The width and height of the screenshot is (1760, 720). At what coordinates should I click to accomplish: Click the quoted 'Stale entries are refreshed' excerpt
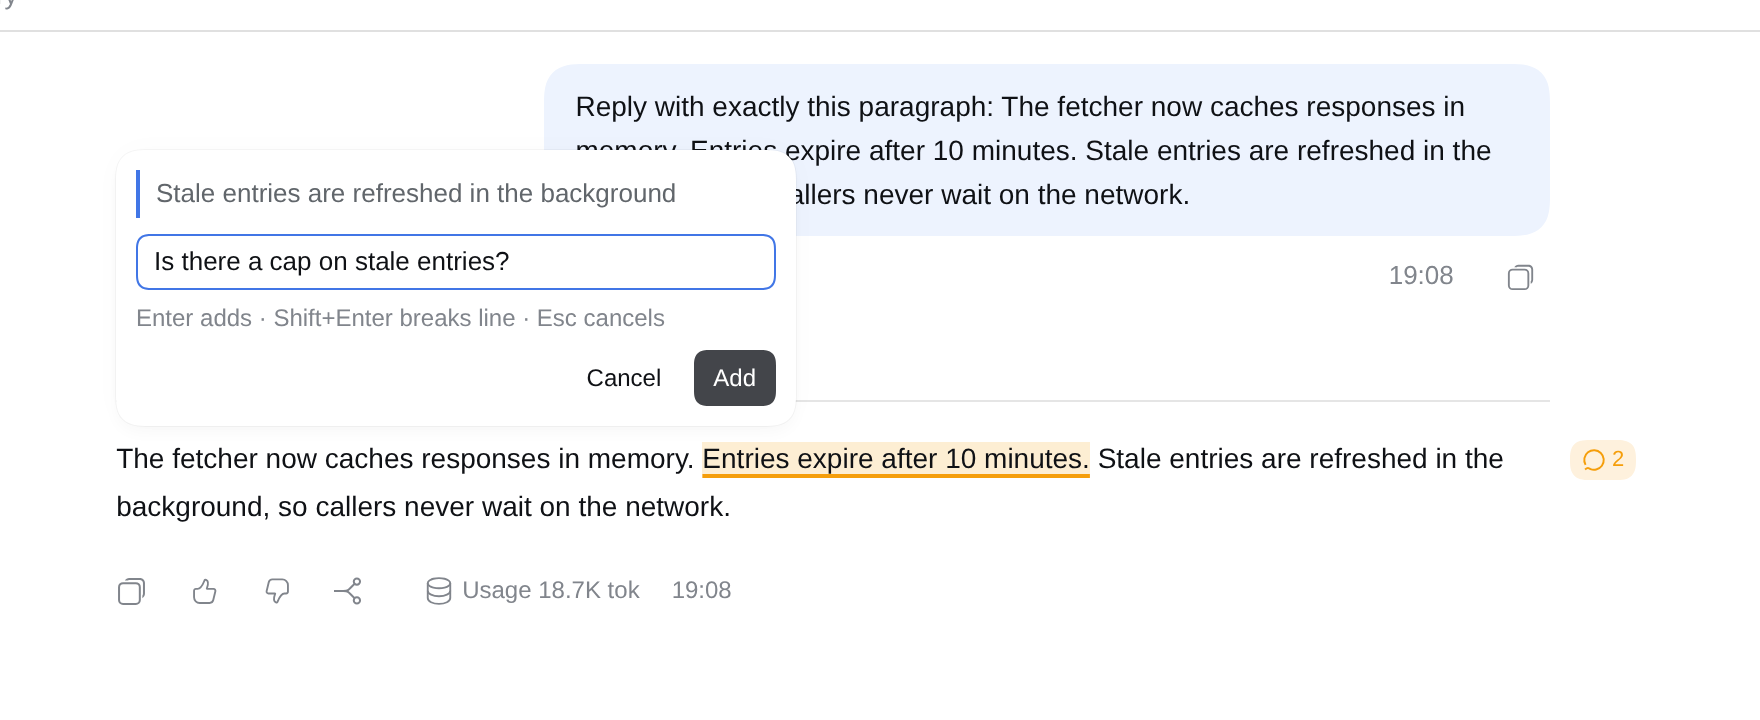point(416,194)
